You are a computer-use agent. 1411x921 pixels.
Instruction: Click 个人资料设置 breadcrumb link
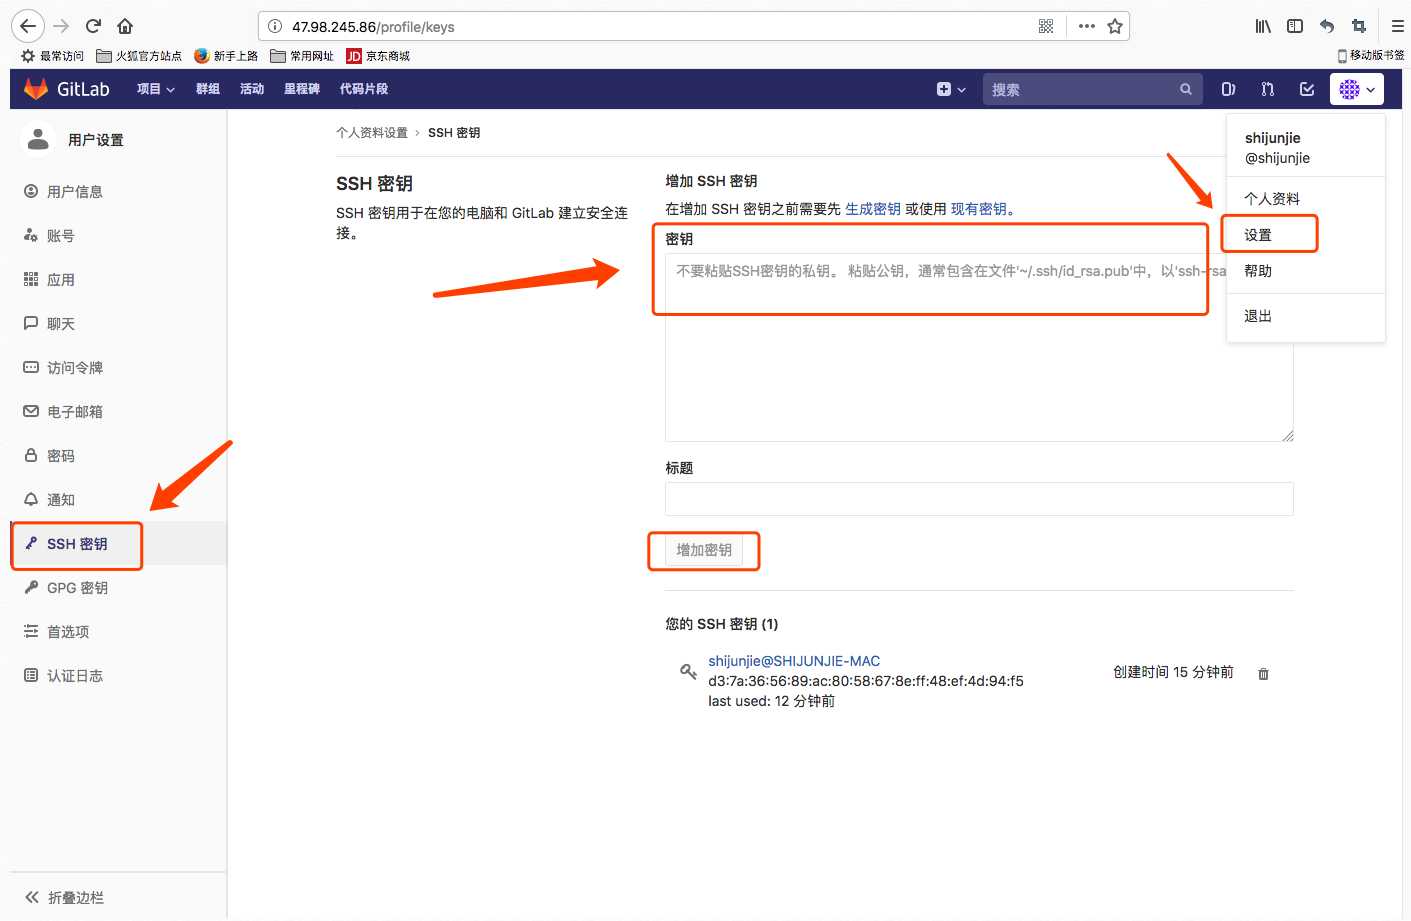pyautogui.click(x=372, y=133)
